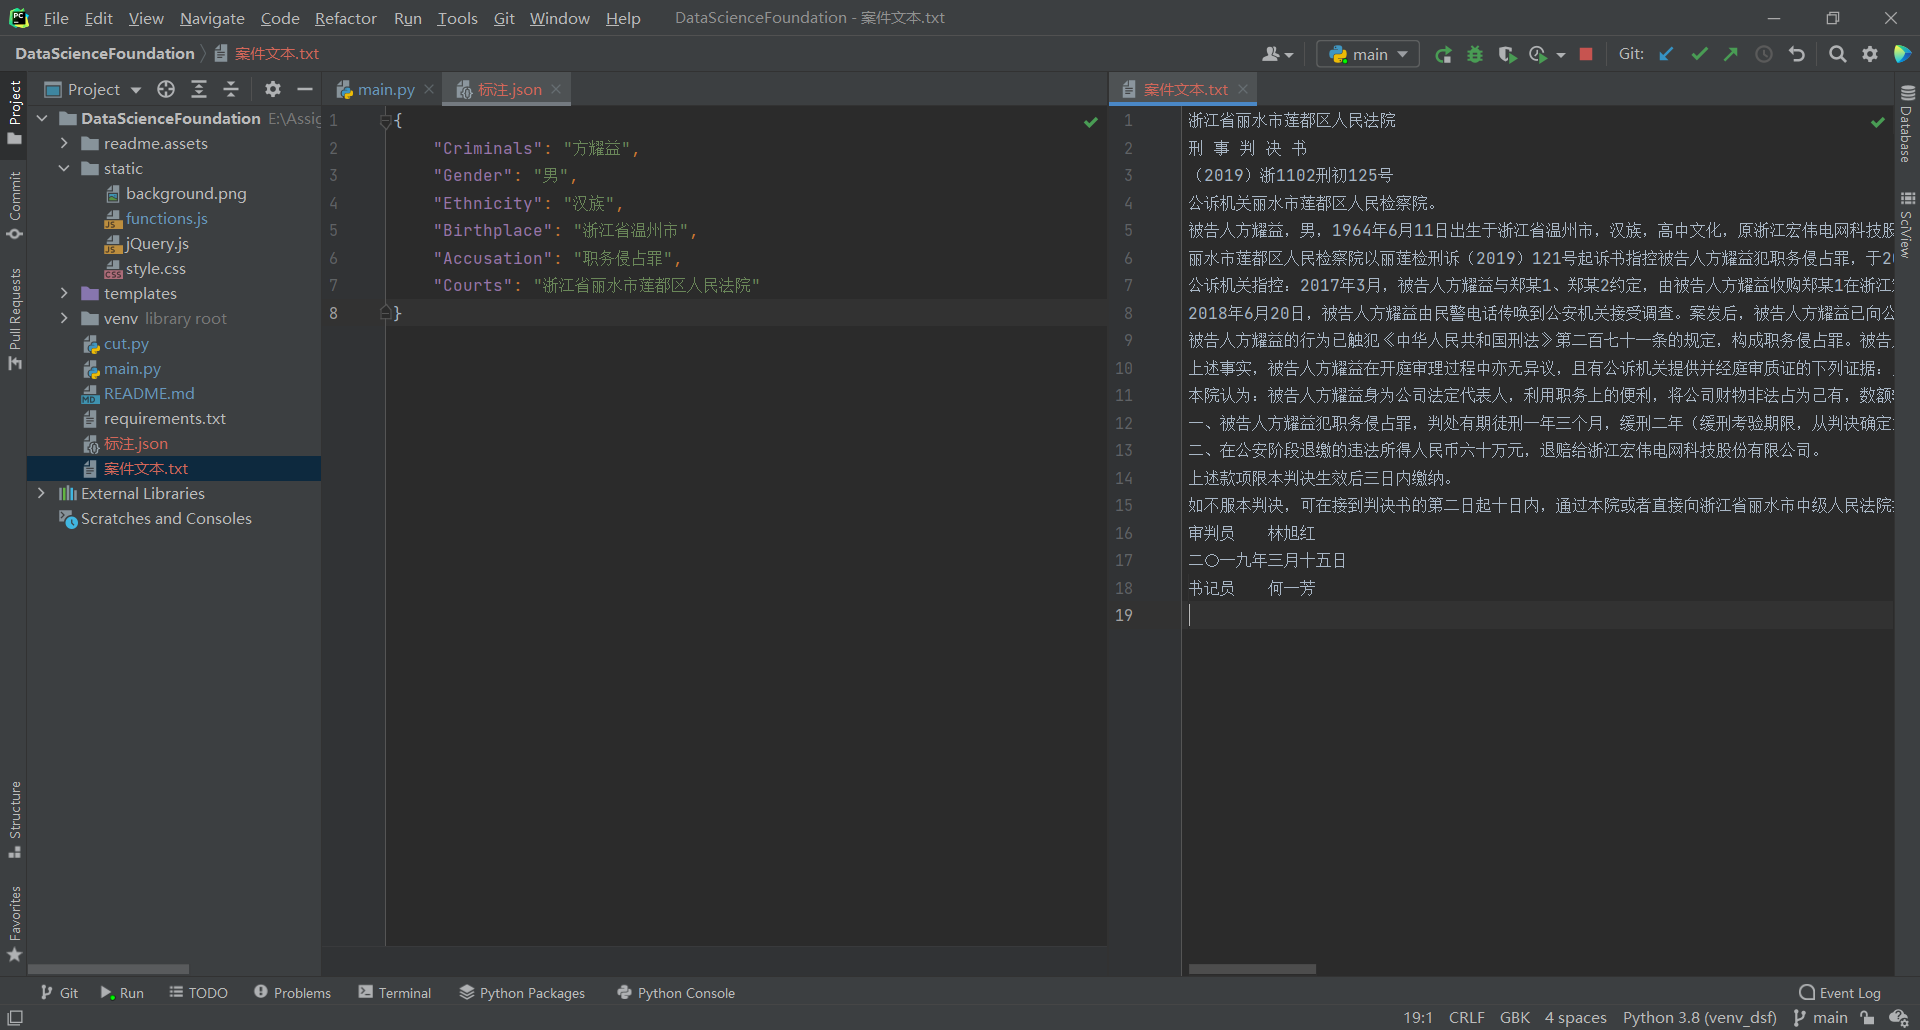Open the File menu
The image size is (1920, 1030).
pyautogui.click(x=56, y=18)
